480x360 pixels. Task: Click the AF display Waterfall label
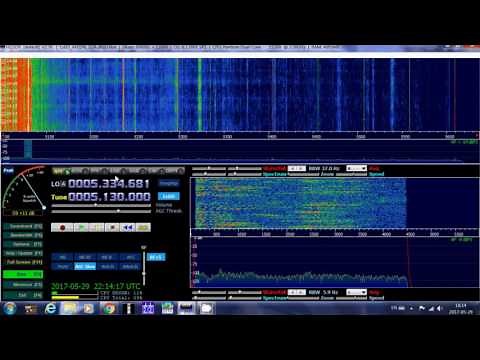pyautogui.click(x=274, y=292)
